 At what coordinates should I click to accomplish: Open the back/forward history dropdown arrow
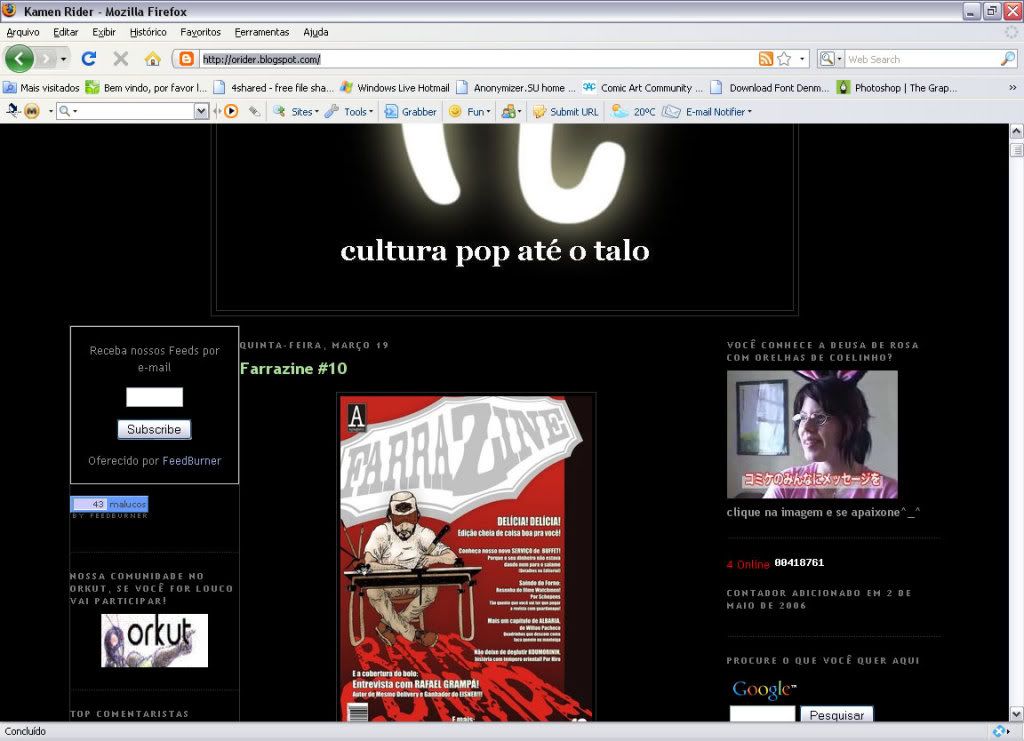[x=63, y=59]
